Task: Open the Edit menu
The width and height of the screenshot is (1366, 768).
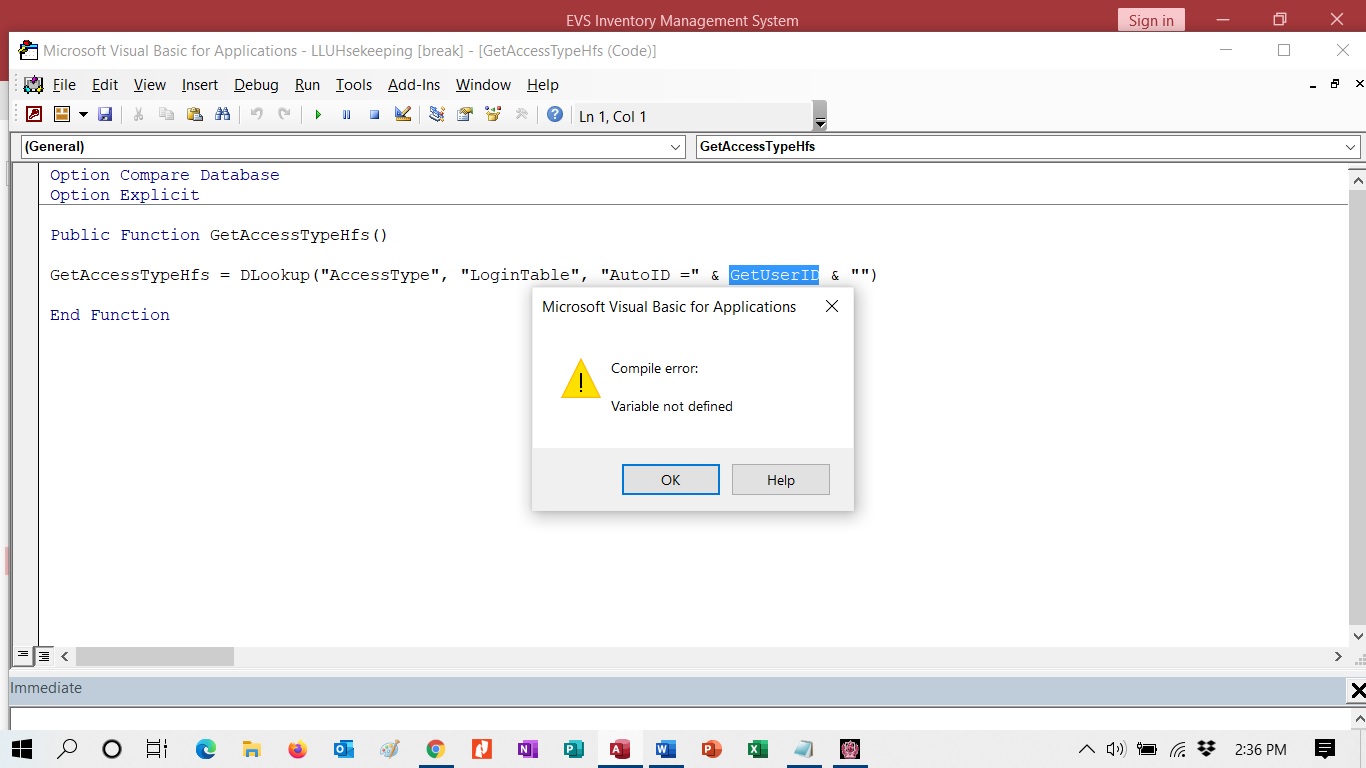Action: coord(105,85)
